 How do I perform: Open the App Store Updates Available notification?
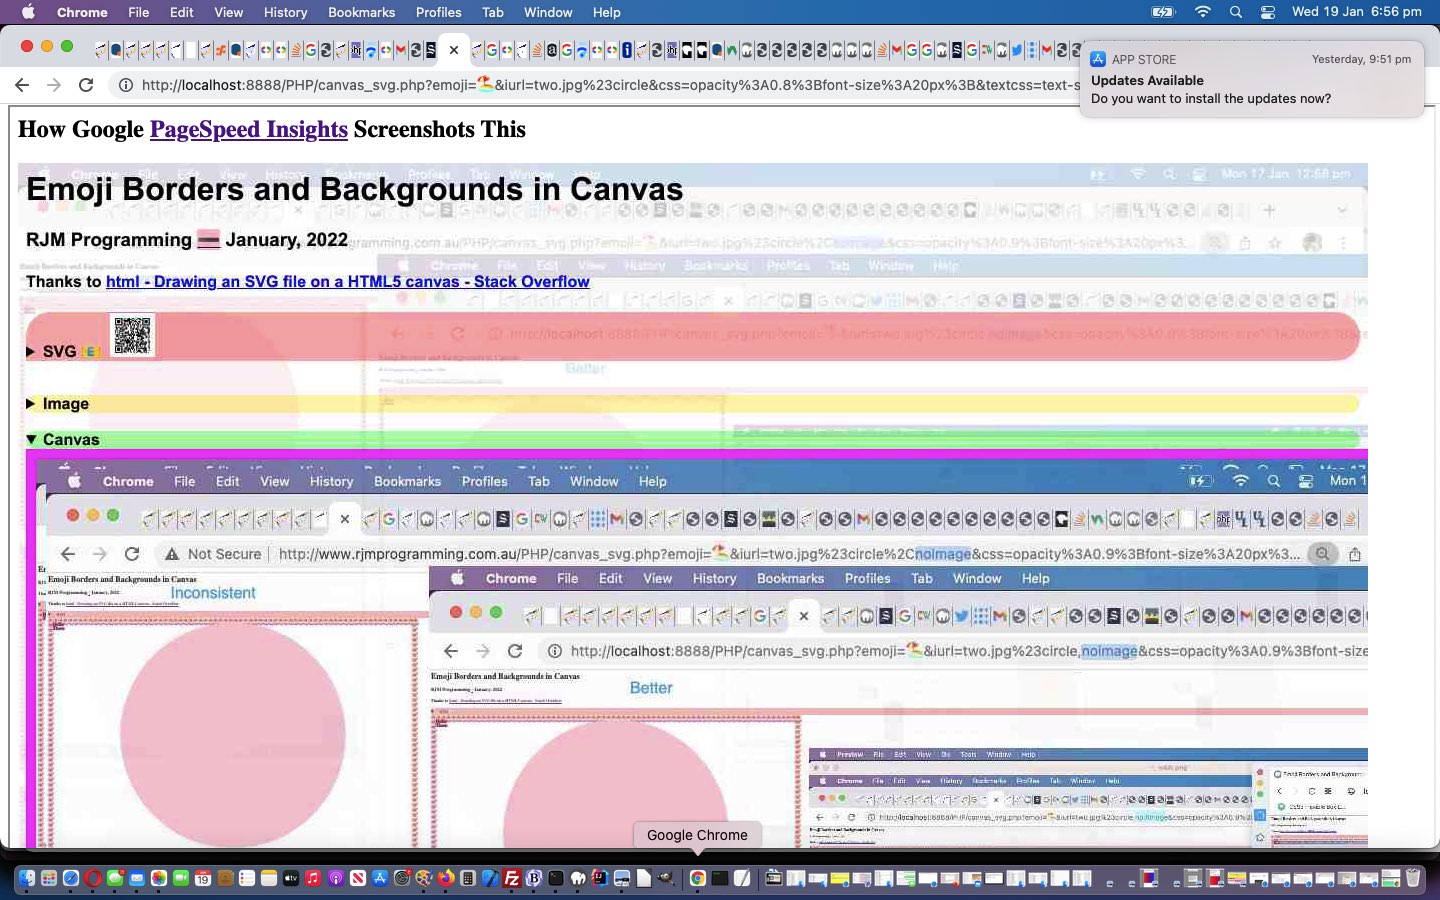(1251, 79)
